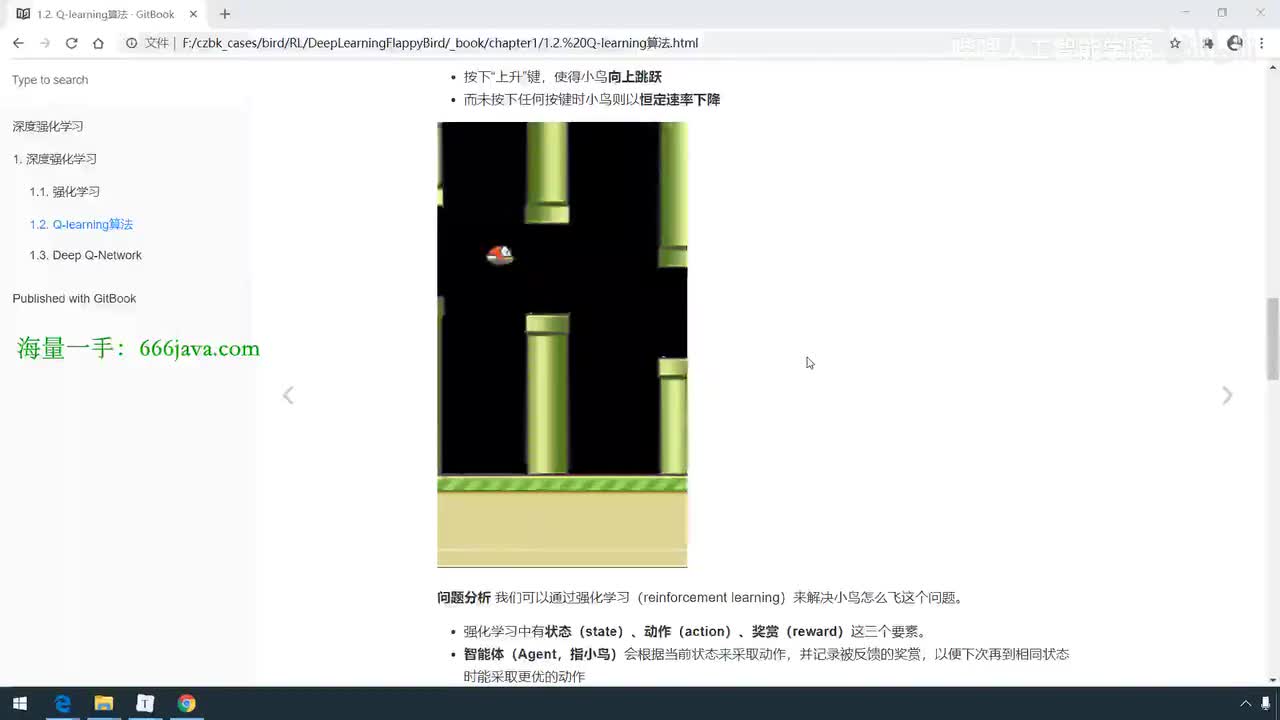Launch Edge from the taskbar
The width and height of the screenshot is (1280, 720).
pos(62,703)
